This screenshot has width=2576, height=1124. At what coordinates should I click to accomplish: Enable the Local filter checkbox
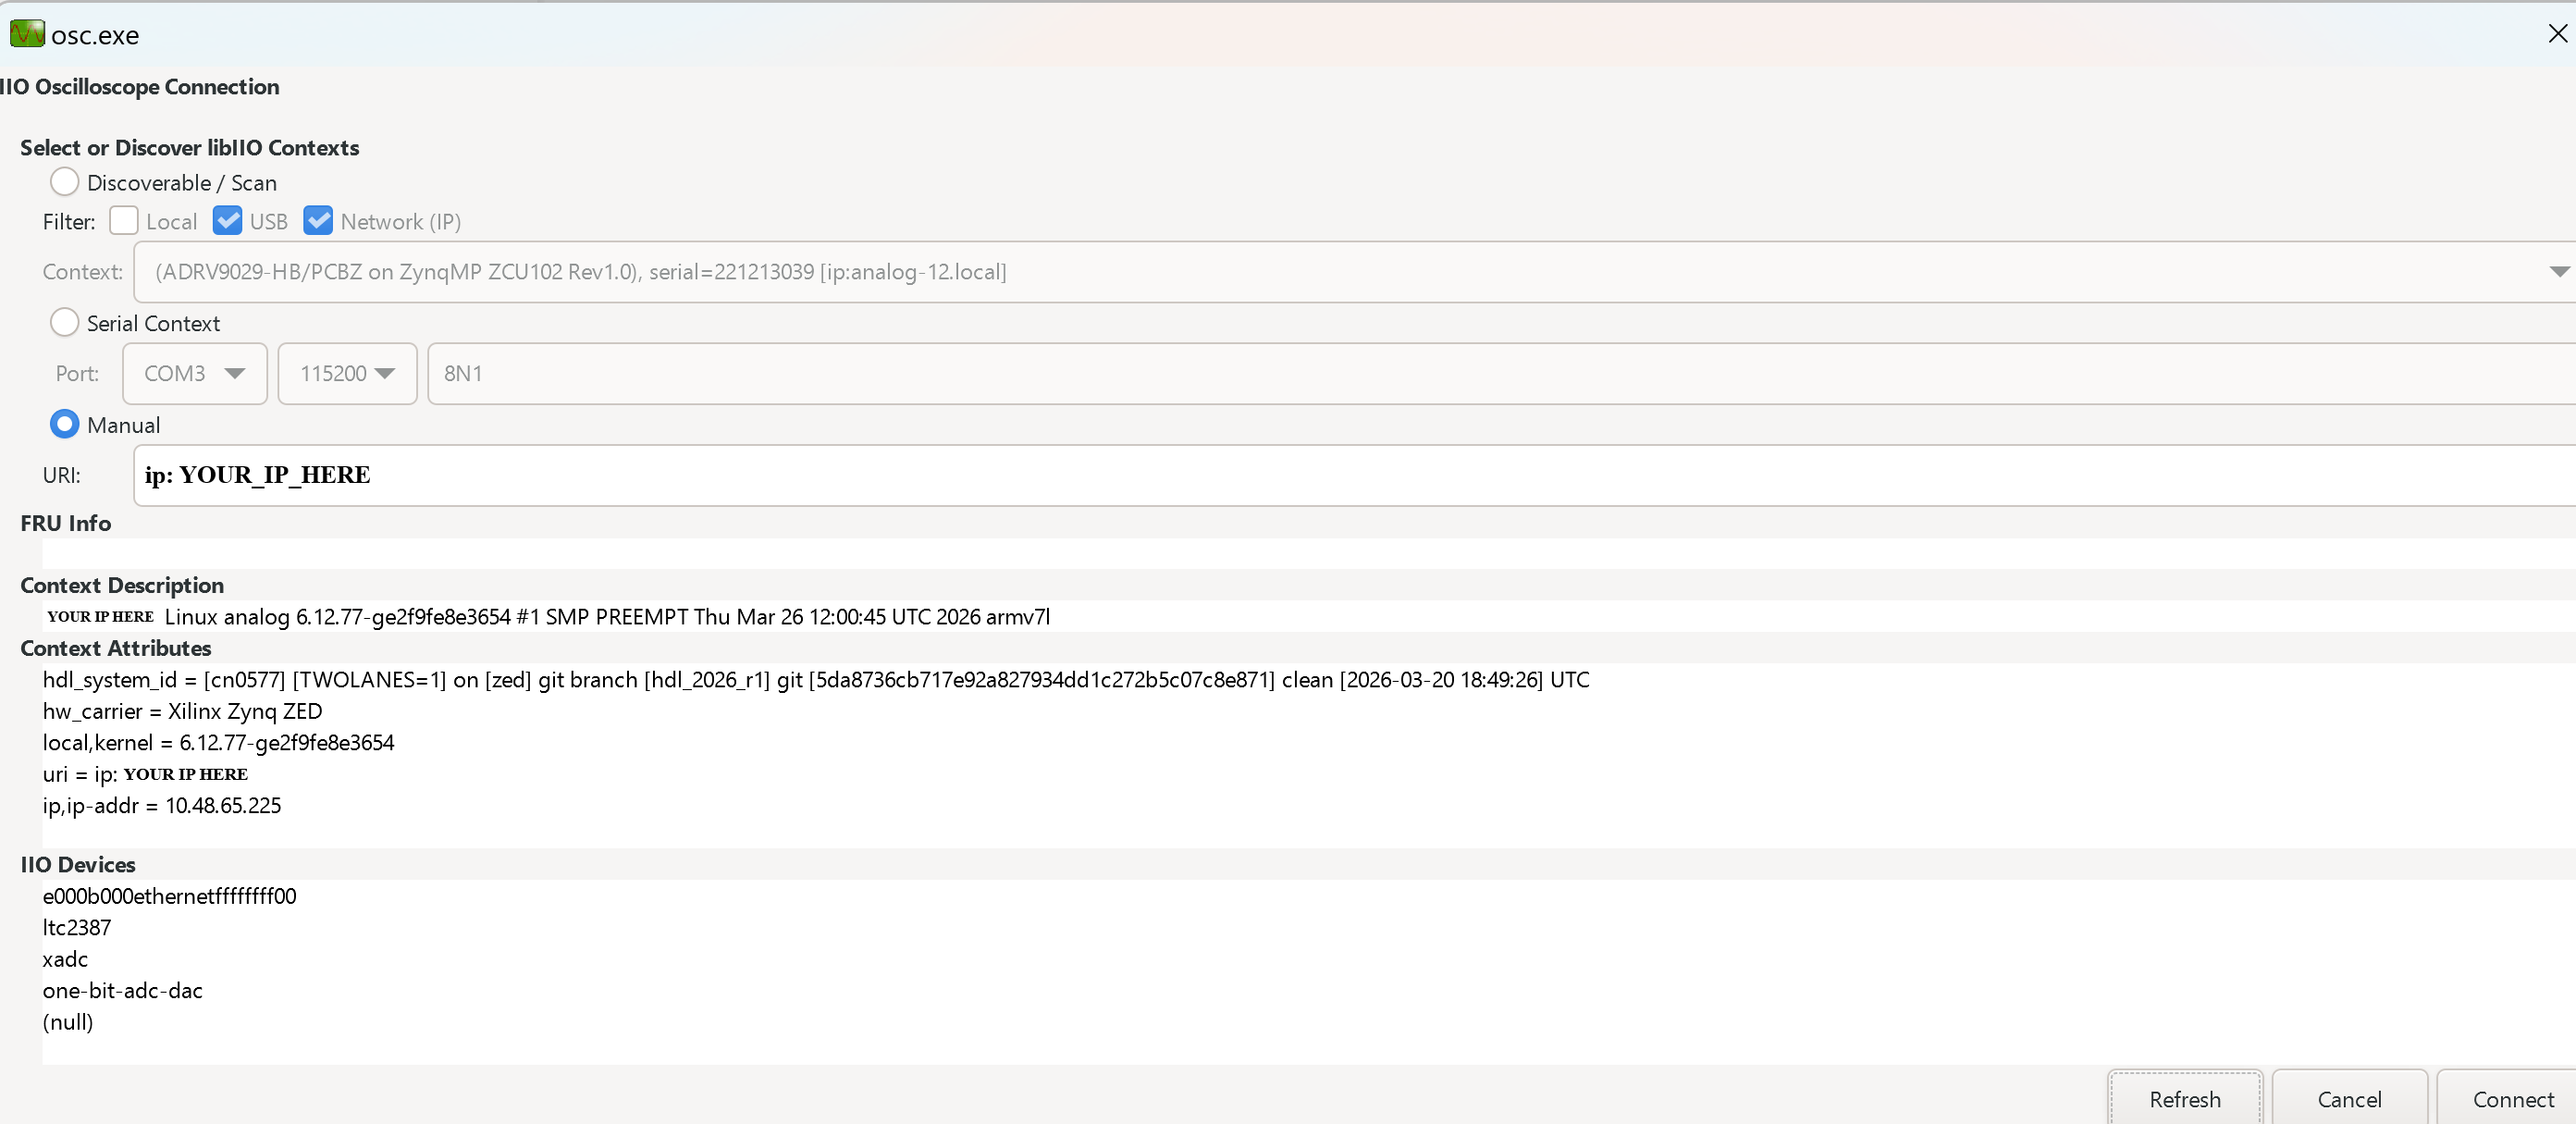[123, 220]
